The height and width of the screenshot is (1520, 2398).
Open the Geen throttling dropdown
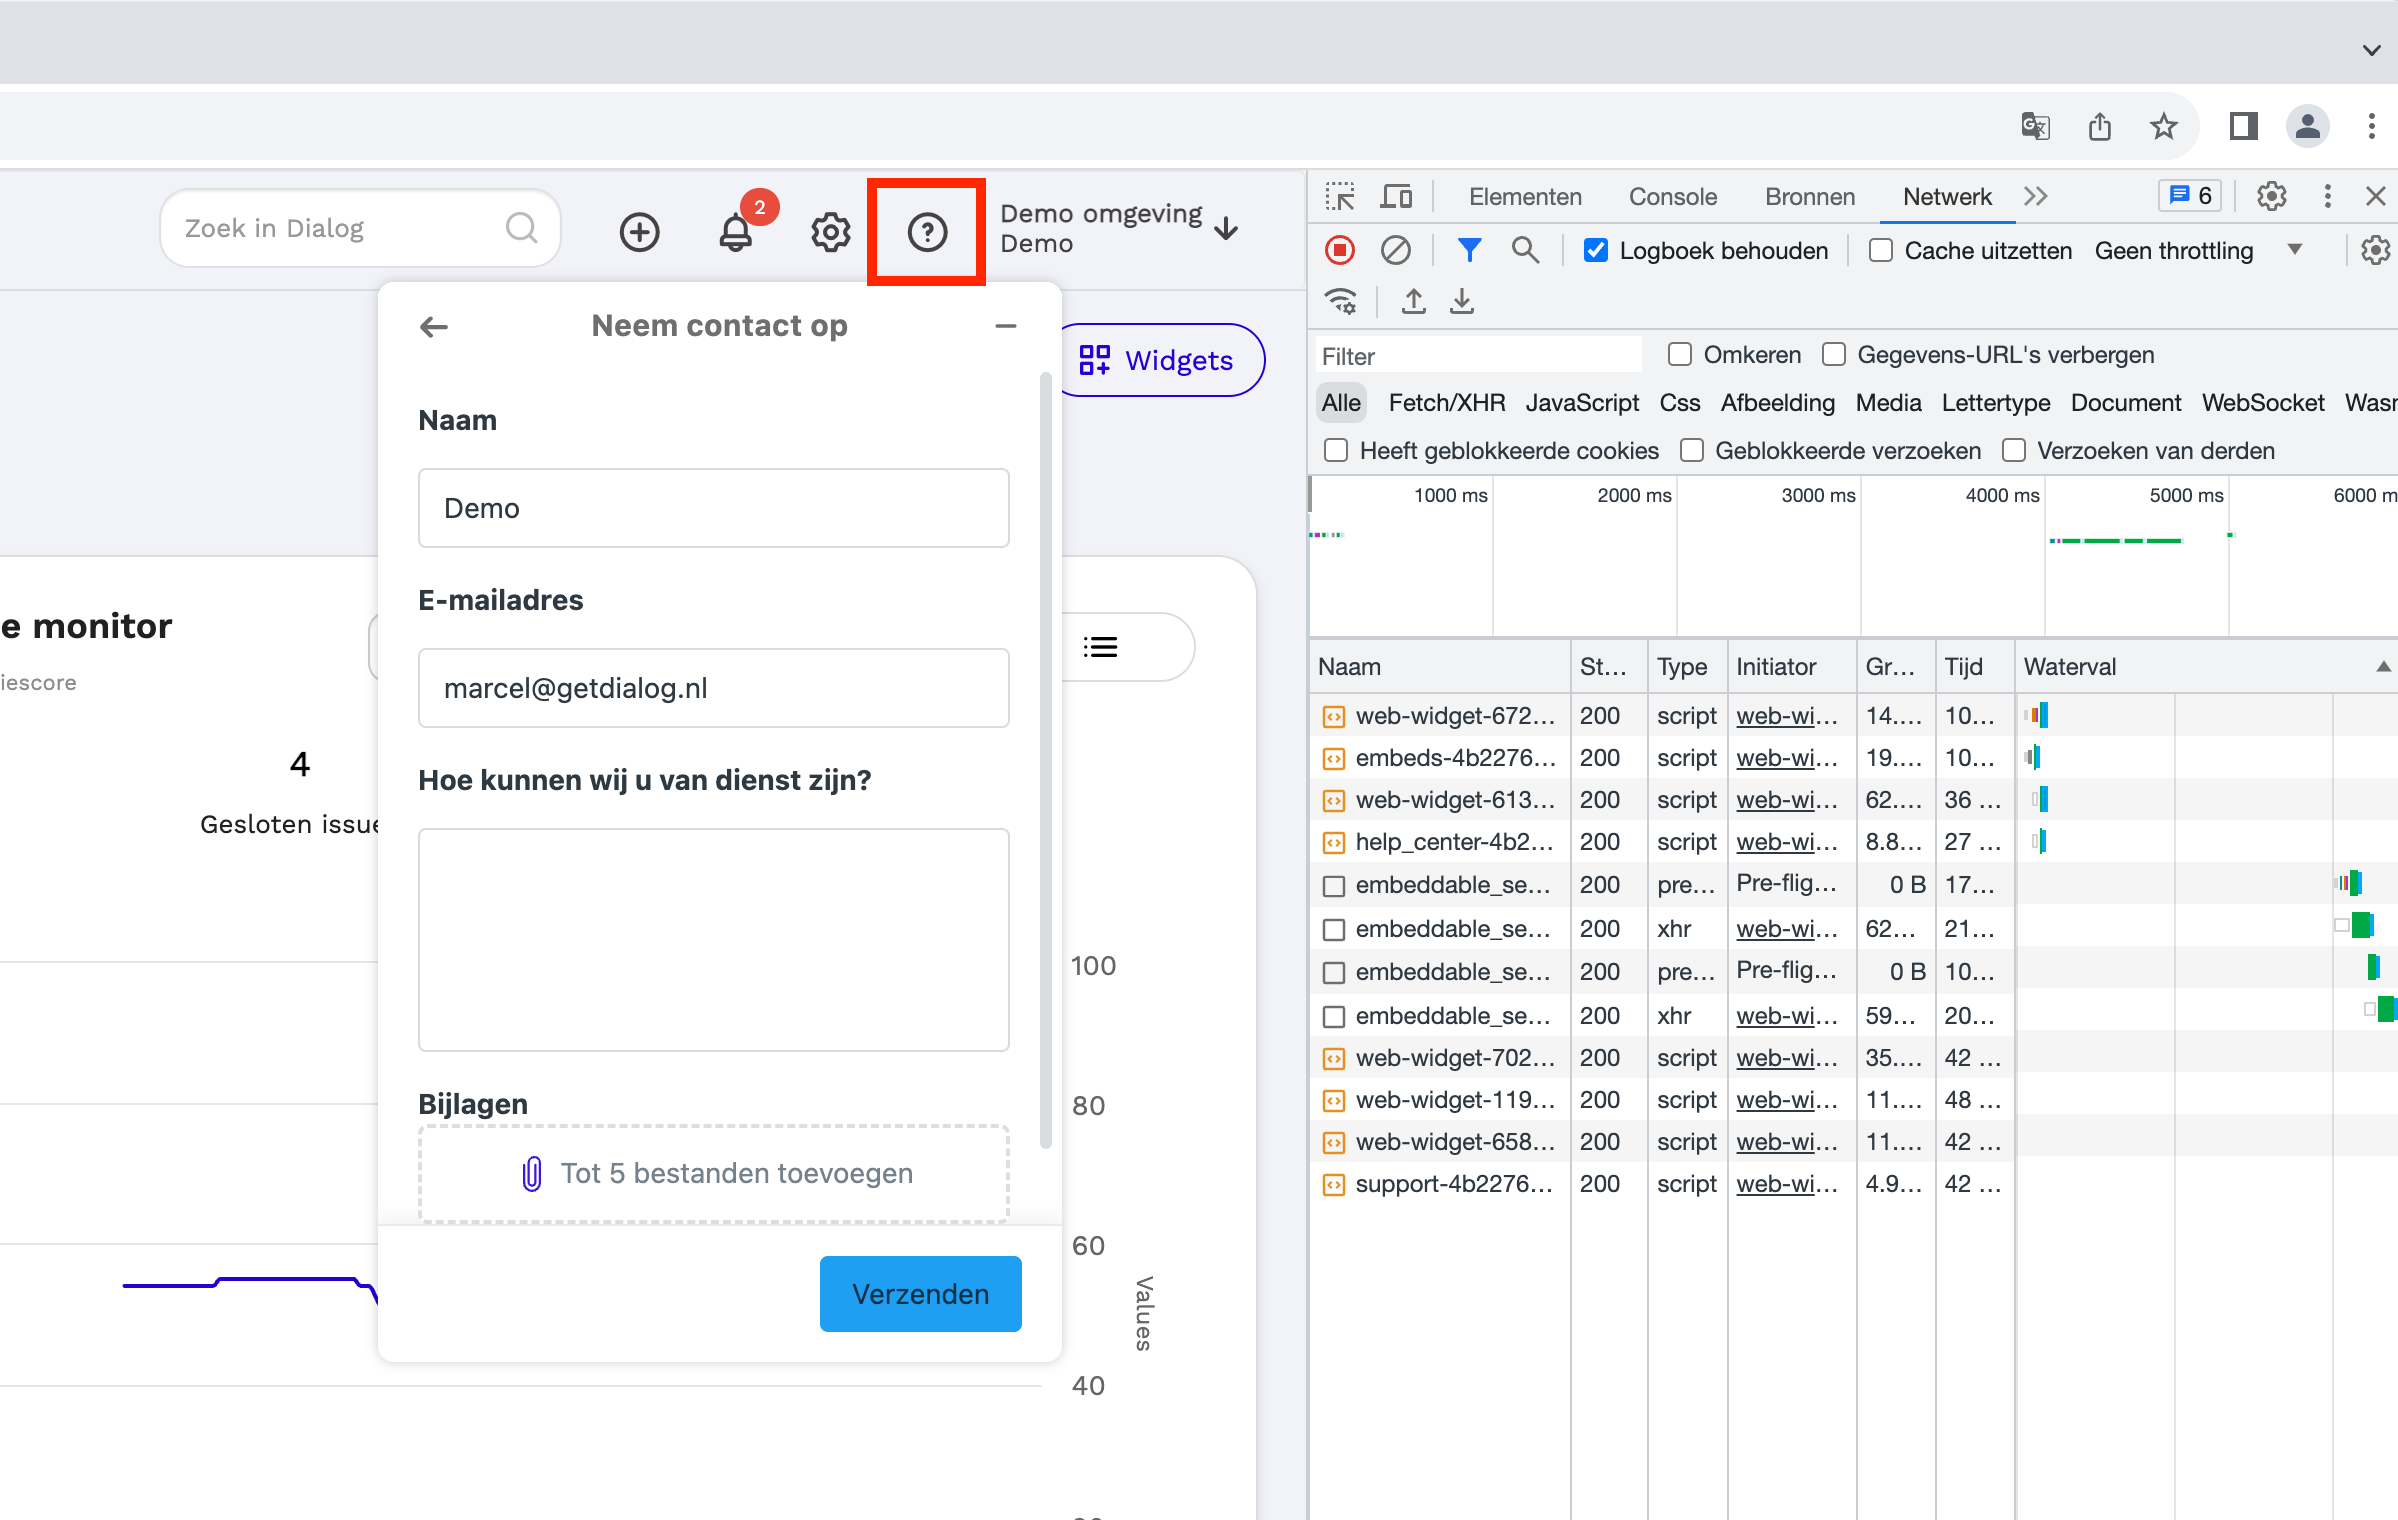click(x=2198, y=250)
